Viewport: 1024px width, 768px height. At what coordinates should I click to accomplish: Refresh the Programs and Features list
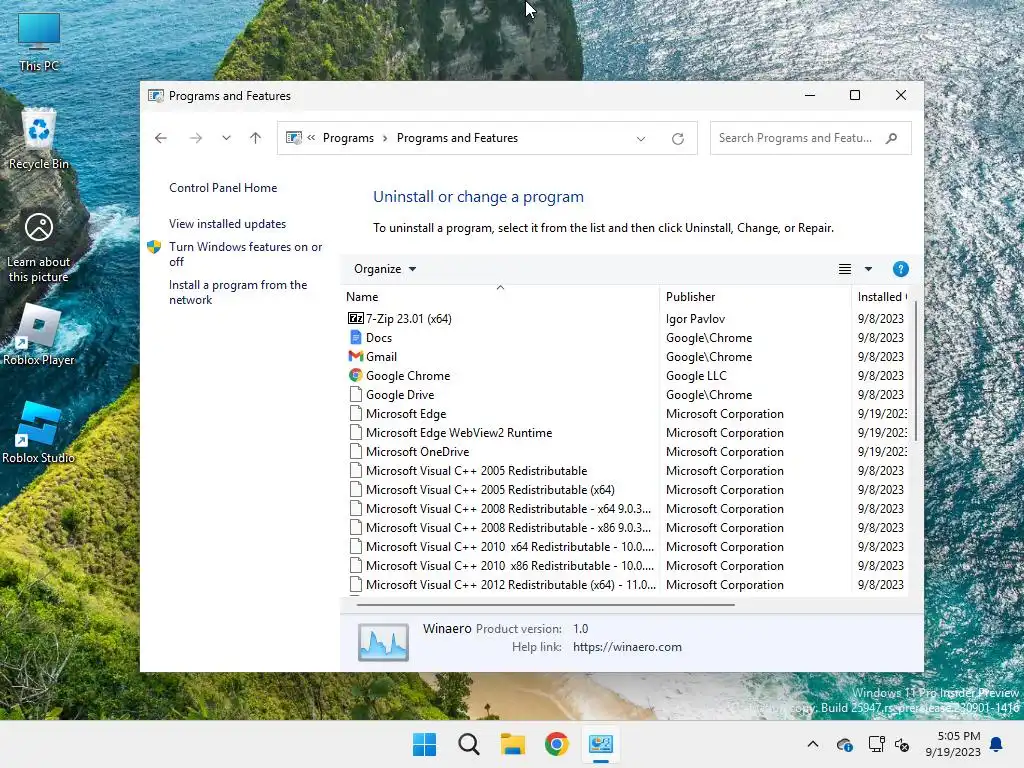(678, 138)
